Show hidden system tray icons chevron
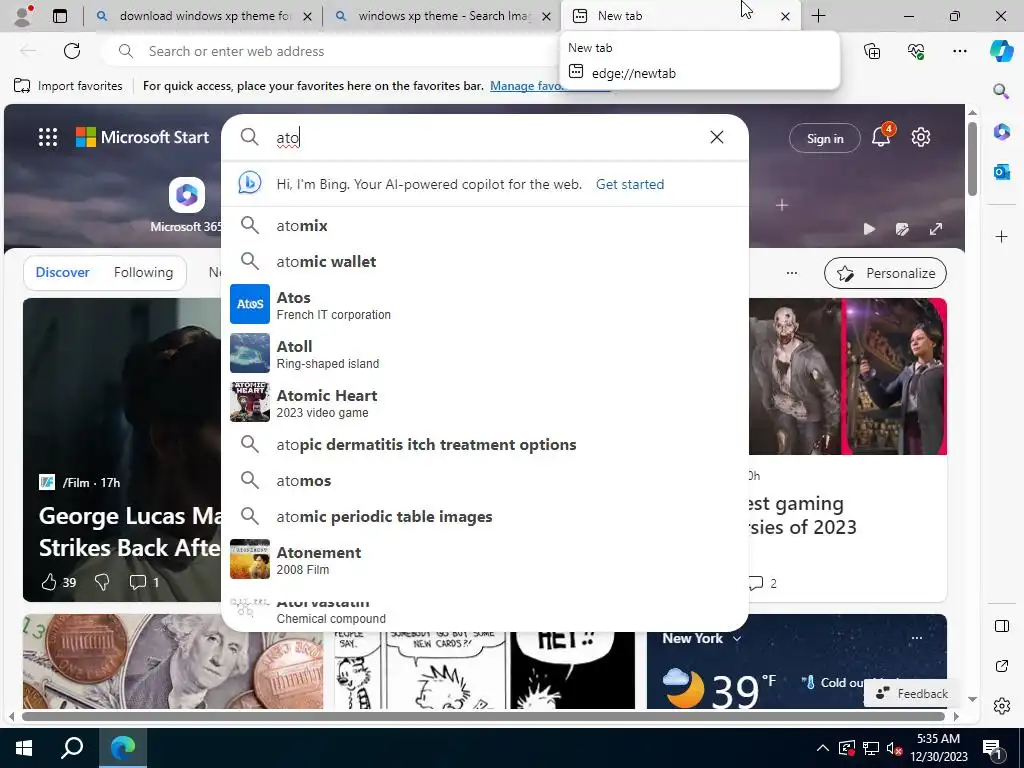 (823, 748)
